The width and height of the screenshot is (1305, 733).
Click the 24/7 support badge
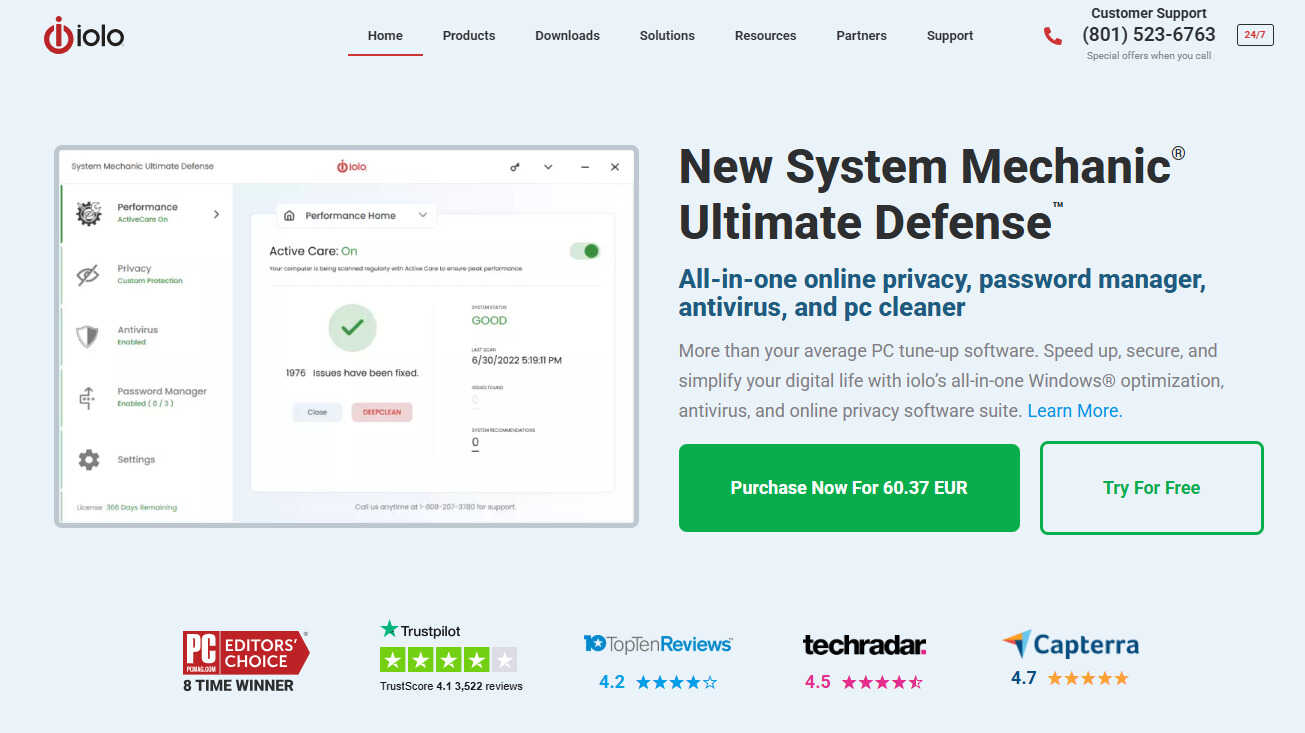point(1254,35)
